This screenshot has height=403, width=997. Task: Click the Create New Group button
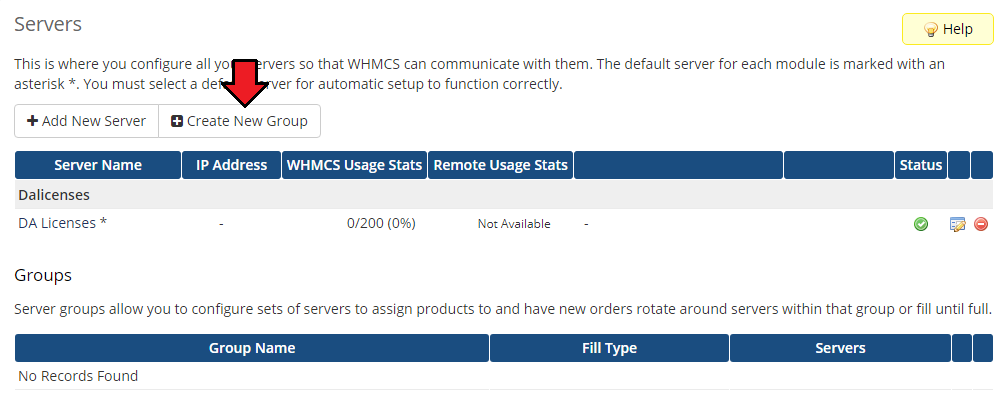(x=239, y=121)
